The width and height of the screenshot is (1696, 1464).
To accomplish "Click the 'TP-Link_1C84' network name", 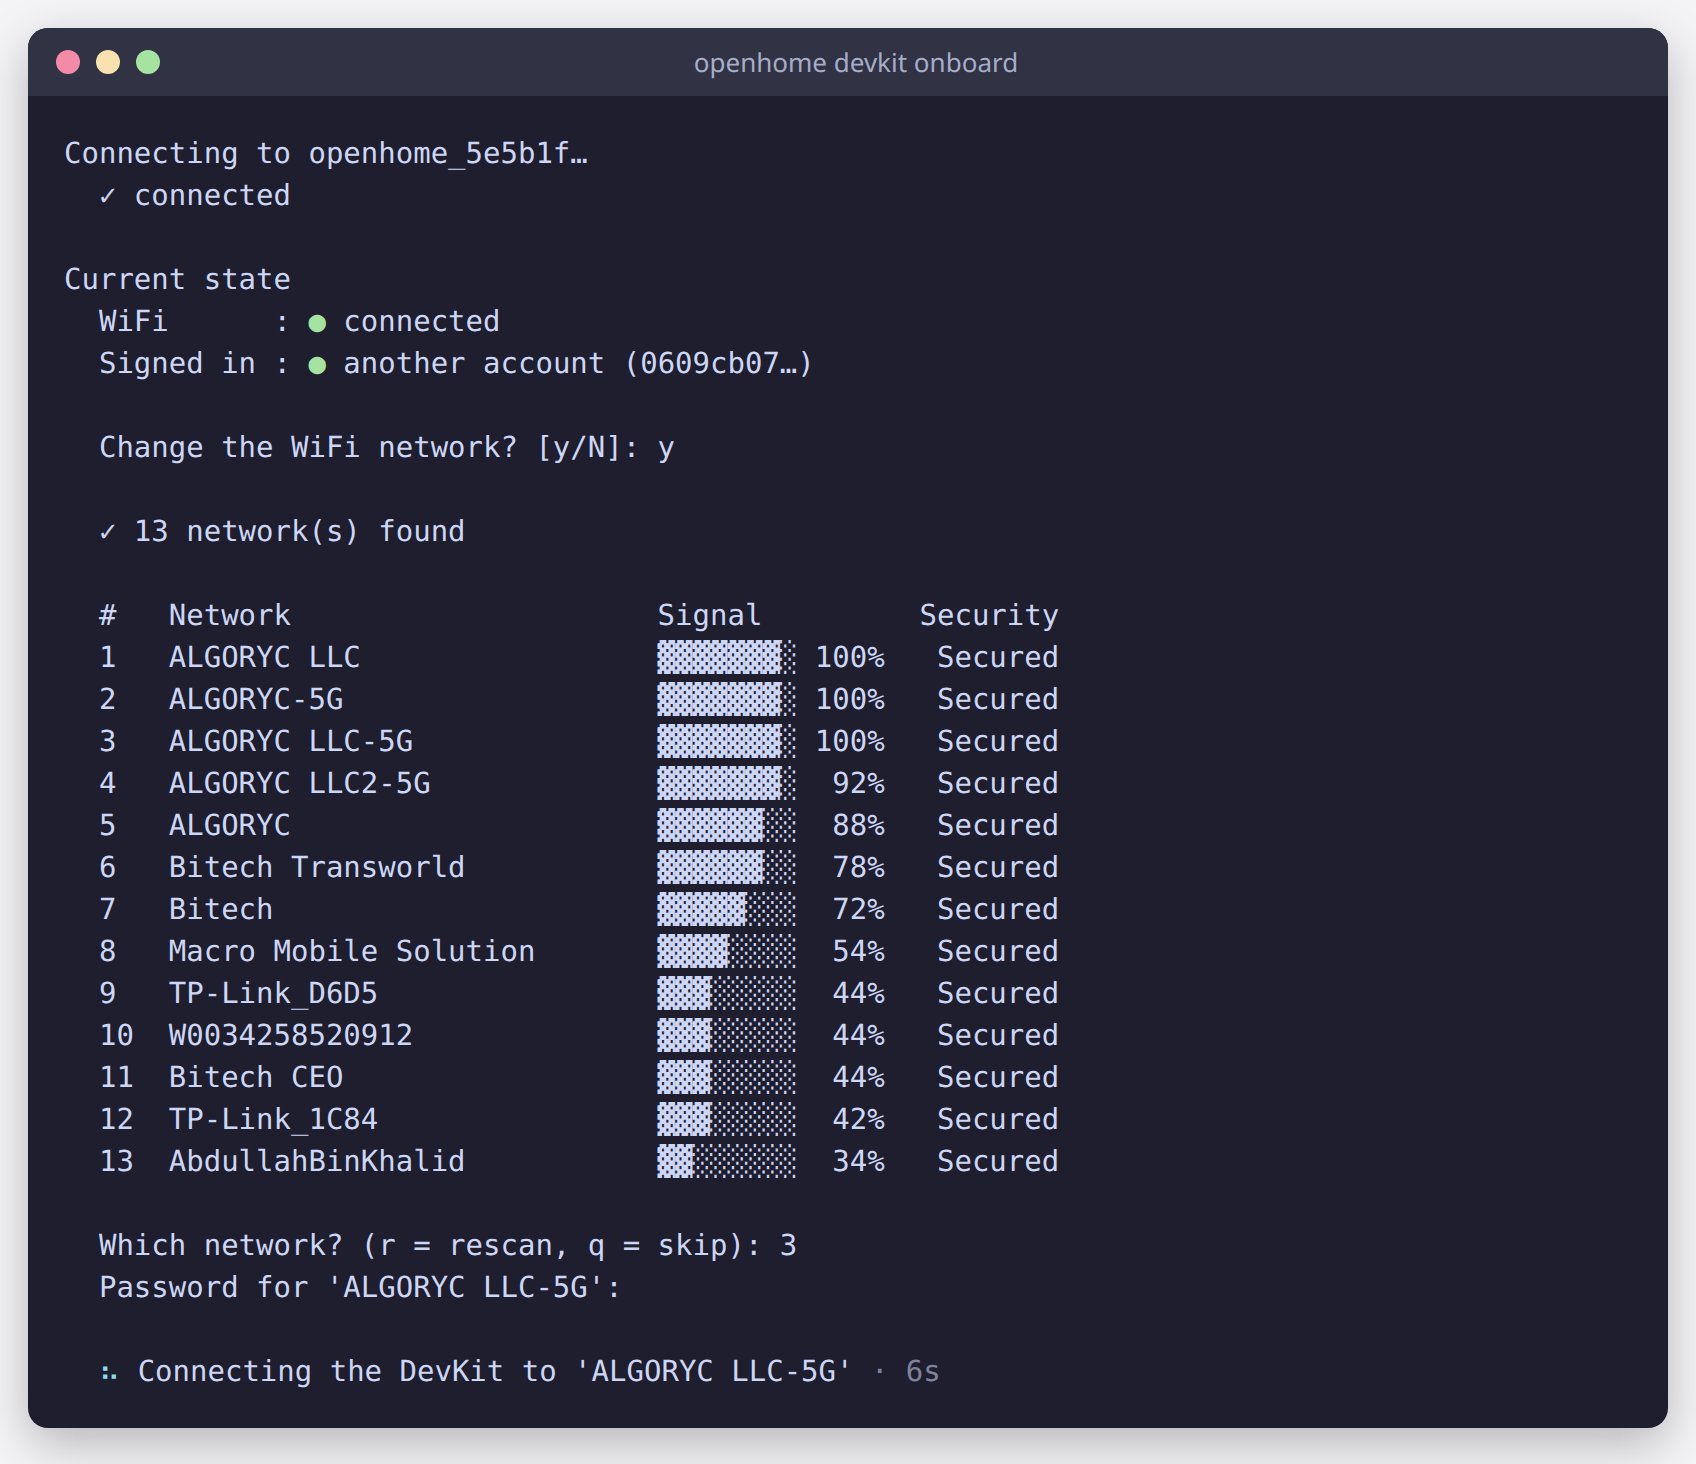I will (273, 1119).
